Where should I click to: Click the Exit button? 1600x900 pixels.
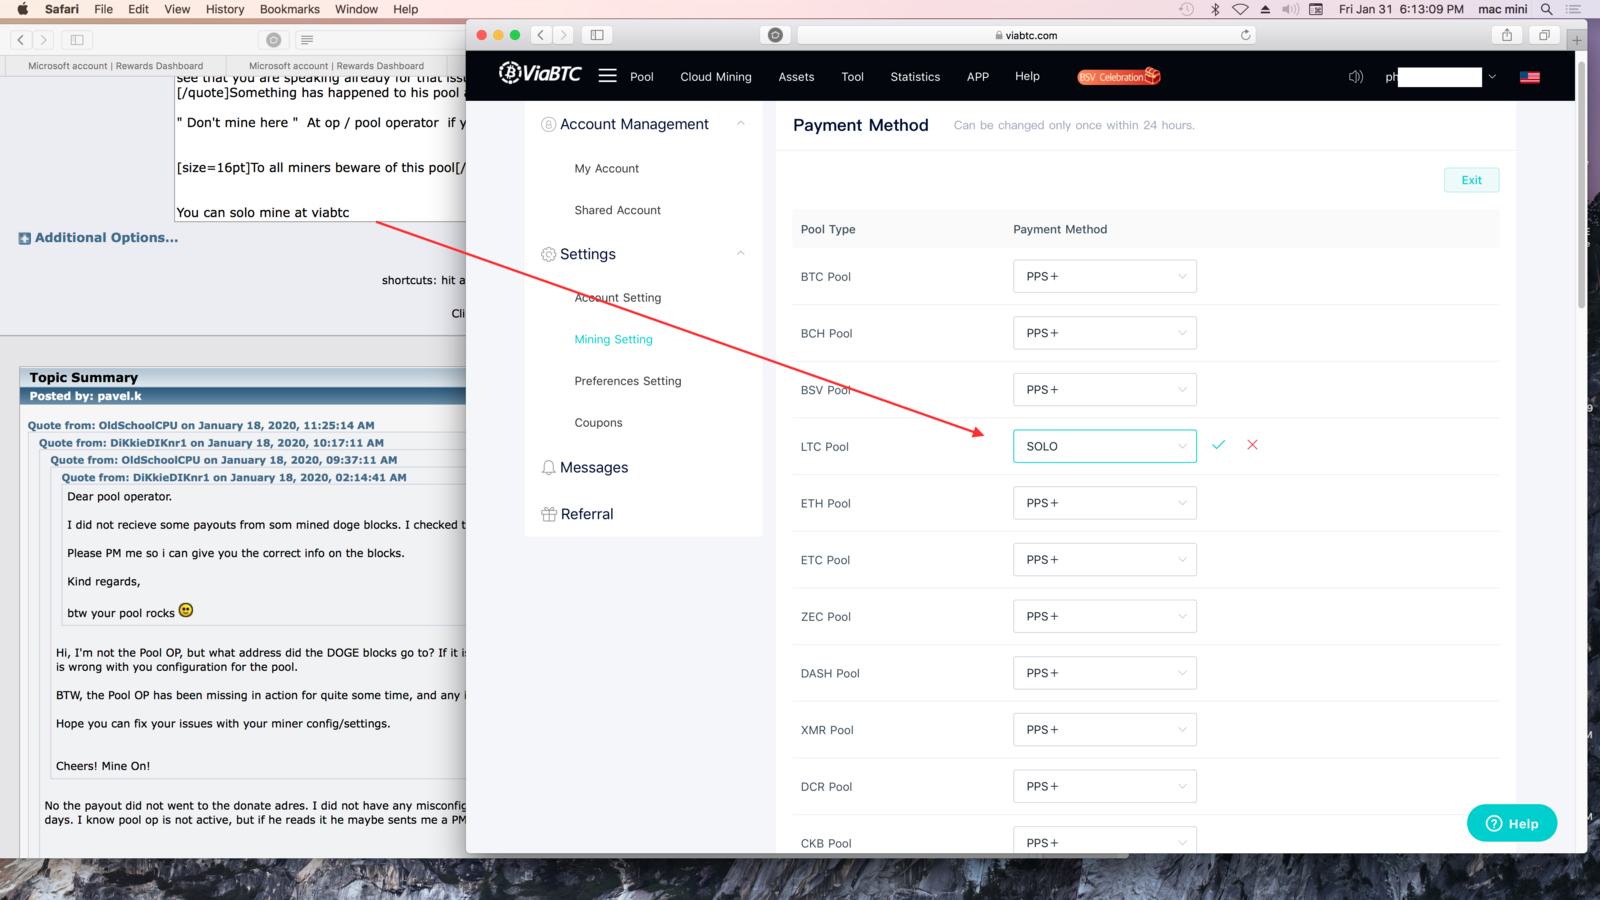tap(1471, 180)
